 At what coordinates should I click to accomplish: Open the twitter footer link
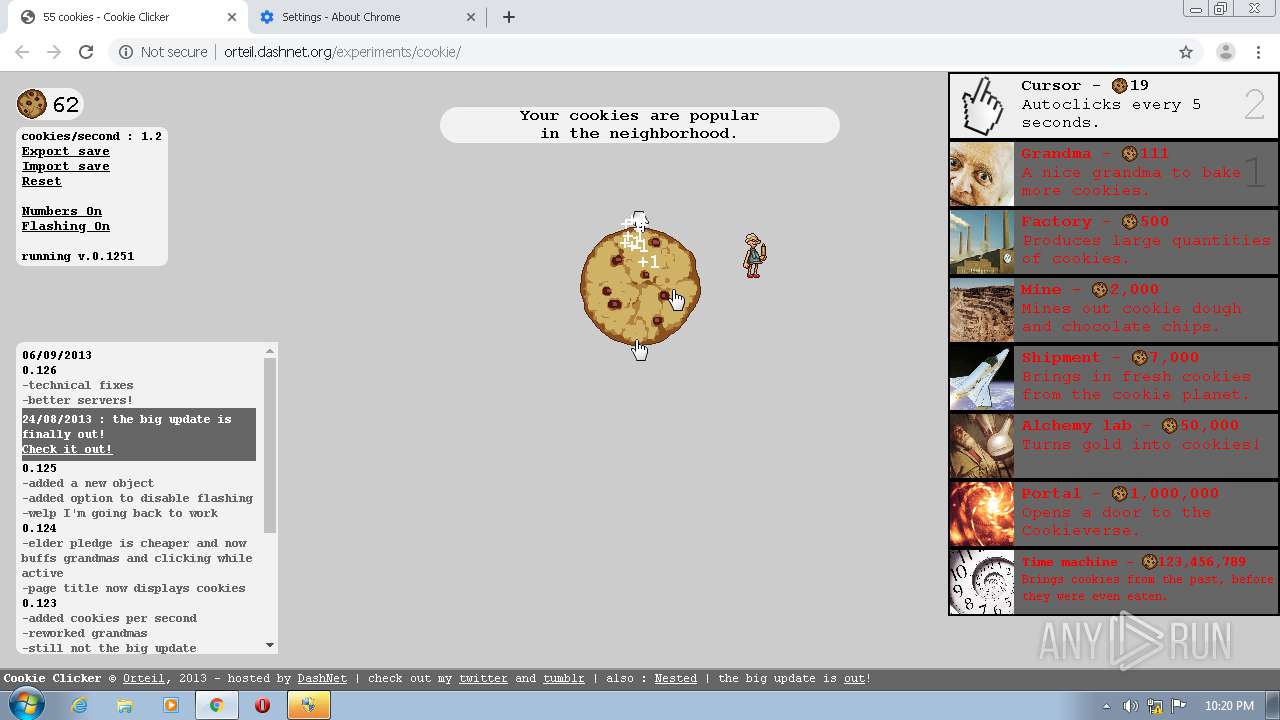(483, 678)
